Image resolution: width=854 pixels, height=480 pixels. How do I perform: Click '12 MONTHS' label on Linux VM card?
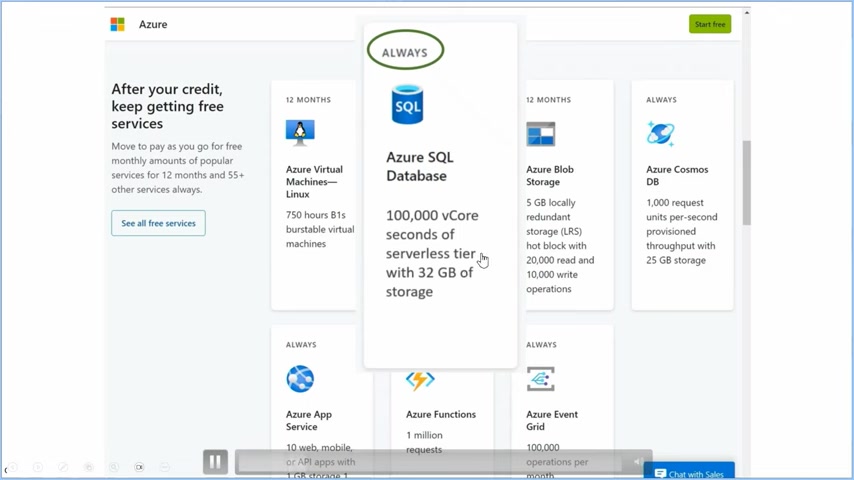point(308,100)
